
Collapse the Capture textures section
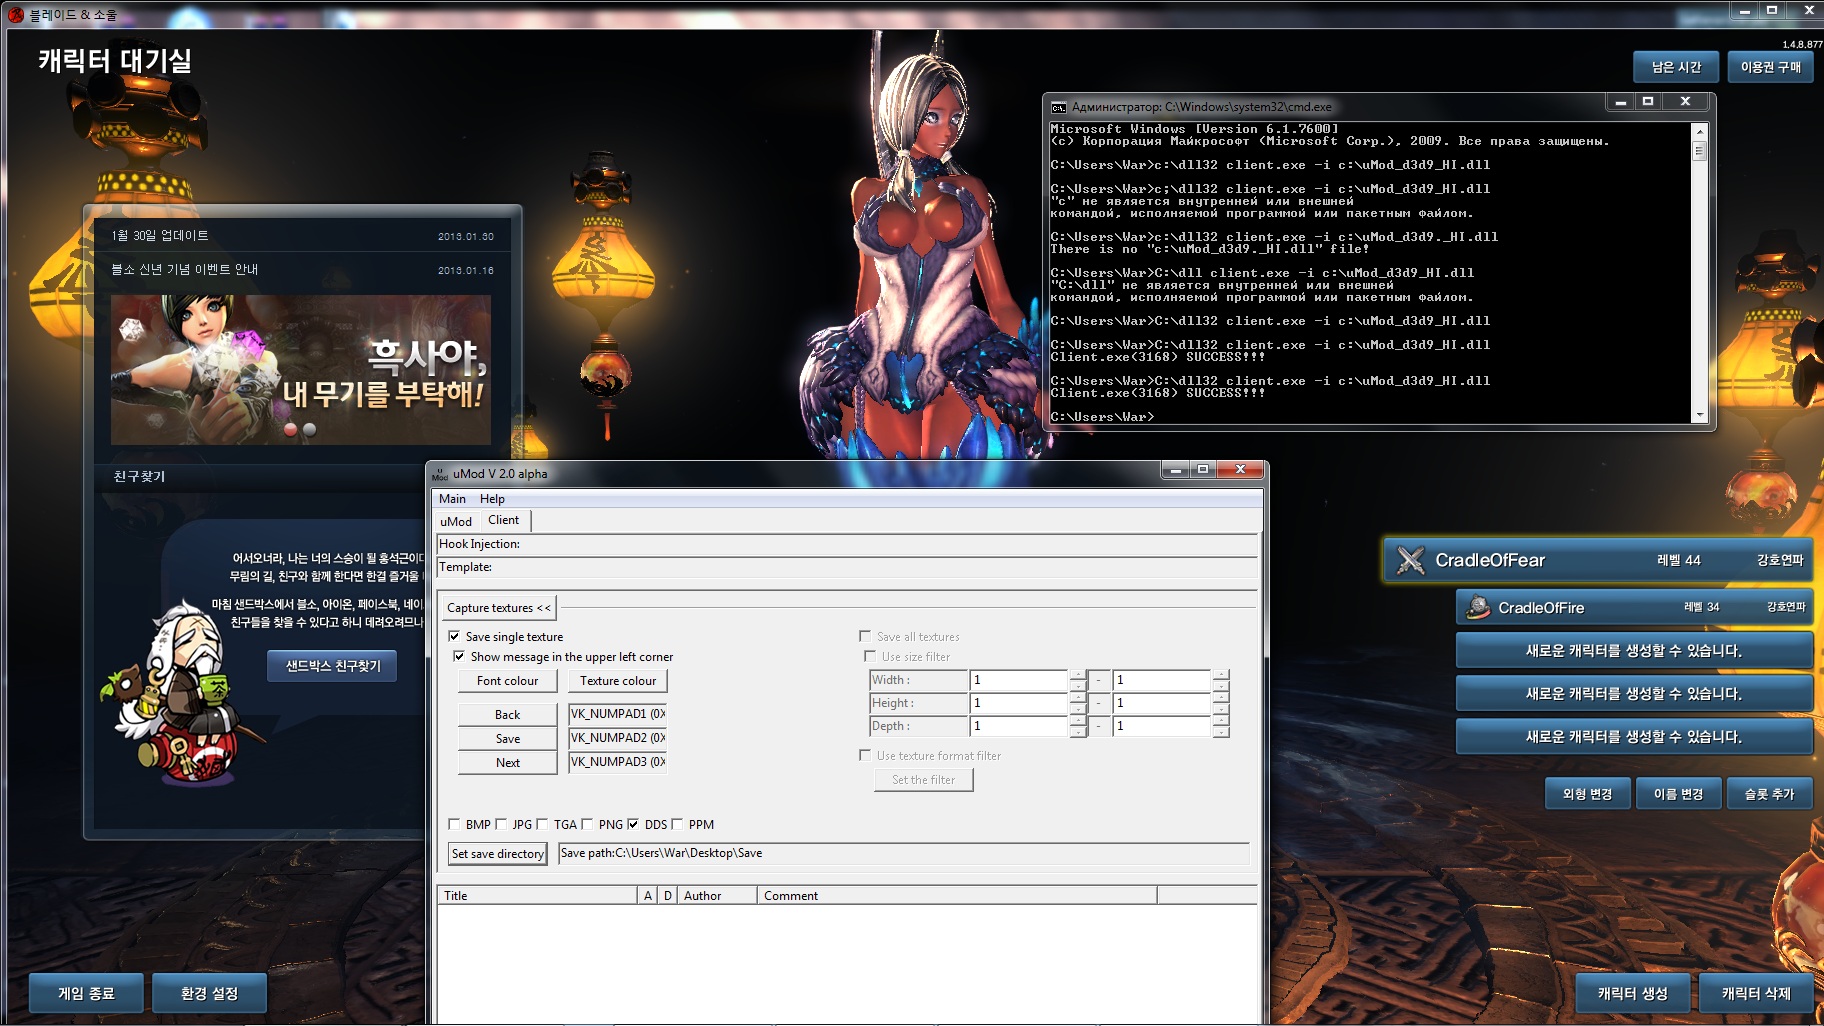pos(498,608)
